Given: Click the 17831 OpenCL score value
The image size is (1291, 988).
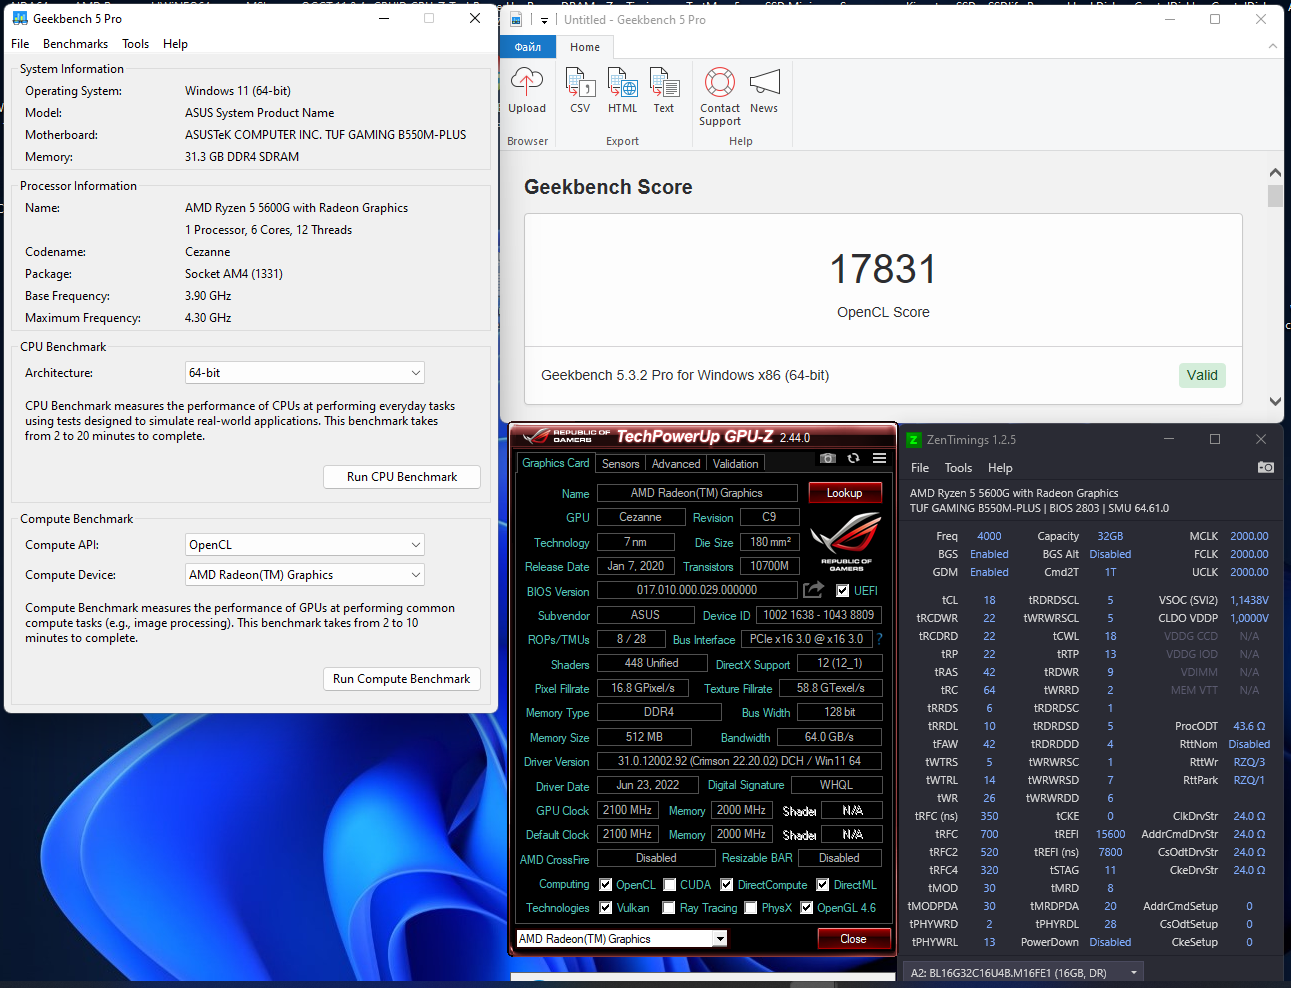Looking at the screenshot, I should point(883,269).
